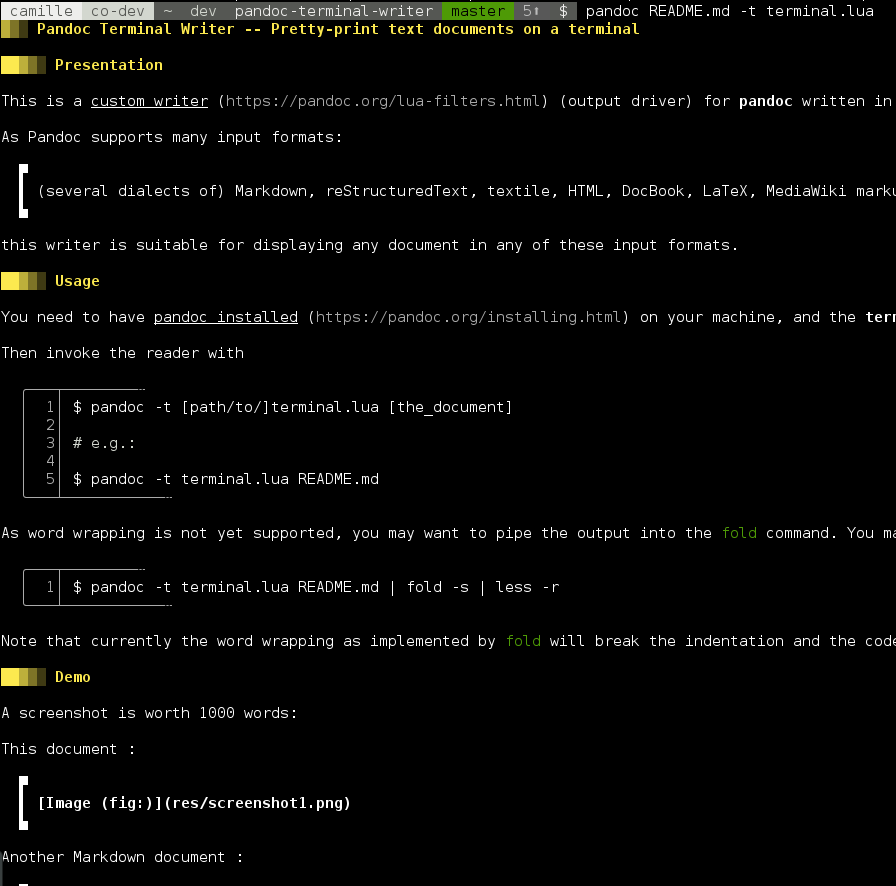Click the pandoc.org/installing.html URL
The image size is (896, 886).
(469, 317)
